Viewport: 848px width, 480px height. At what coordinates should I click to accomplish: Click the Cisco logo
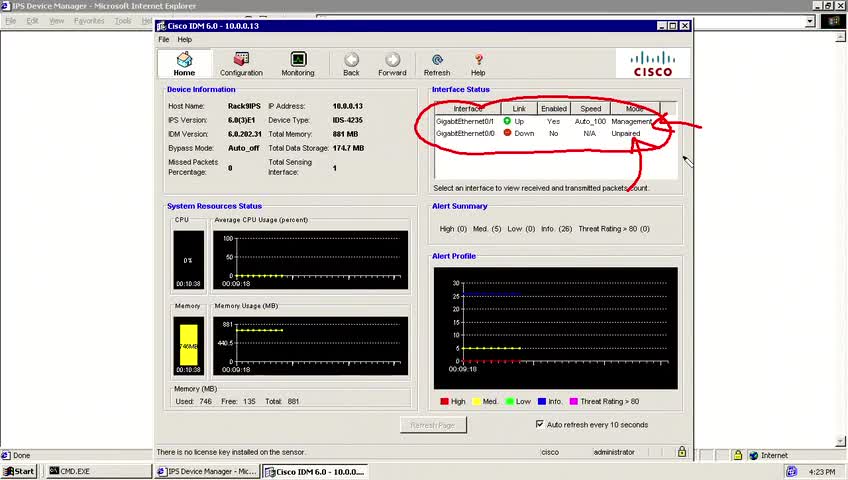653,64
